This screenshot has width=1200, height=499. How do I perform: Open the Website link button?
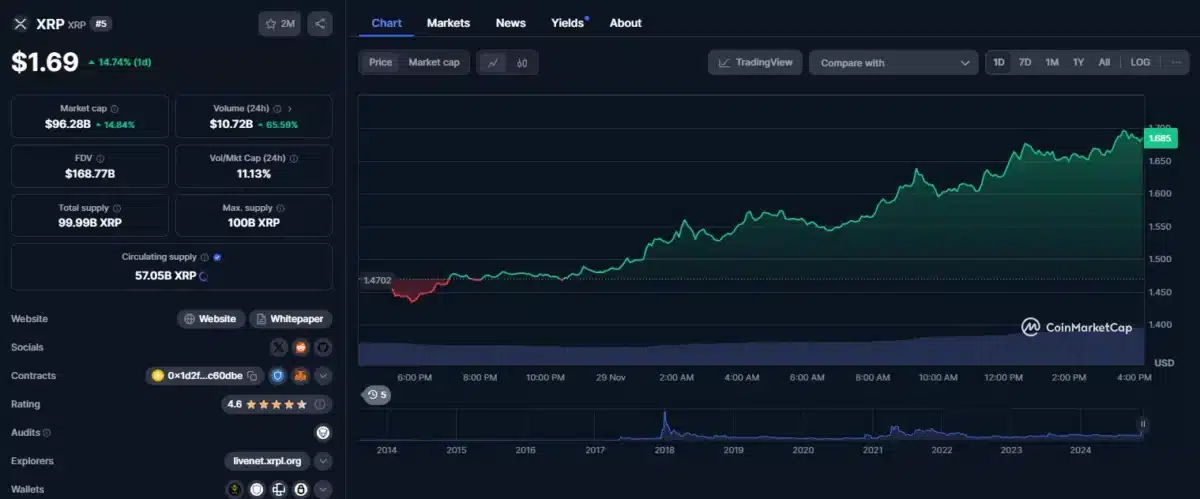[x=210, y=319]
